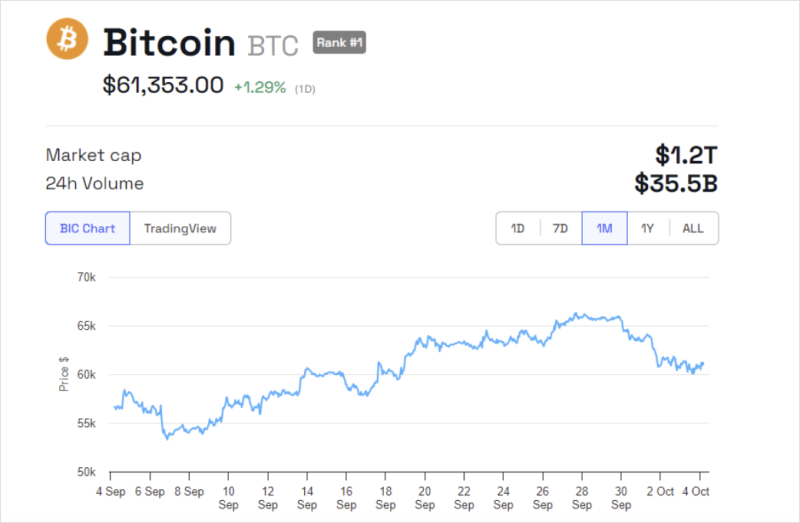Switch chart to 1Y range
The image size is (800, 523).
pos(648,228)
